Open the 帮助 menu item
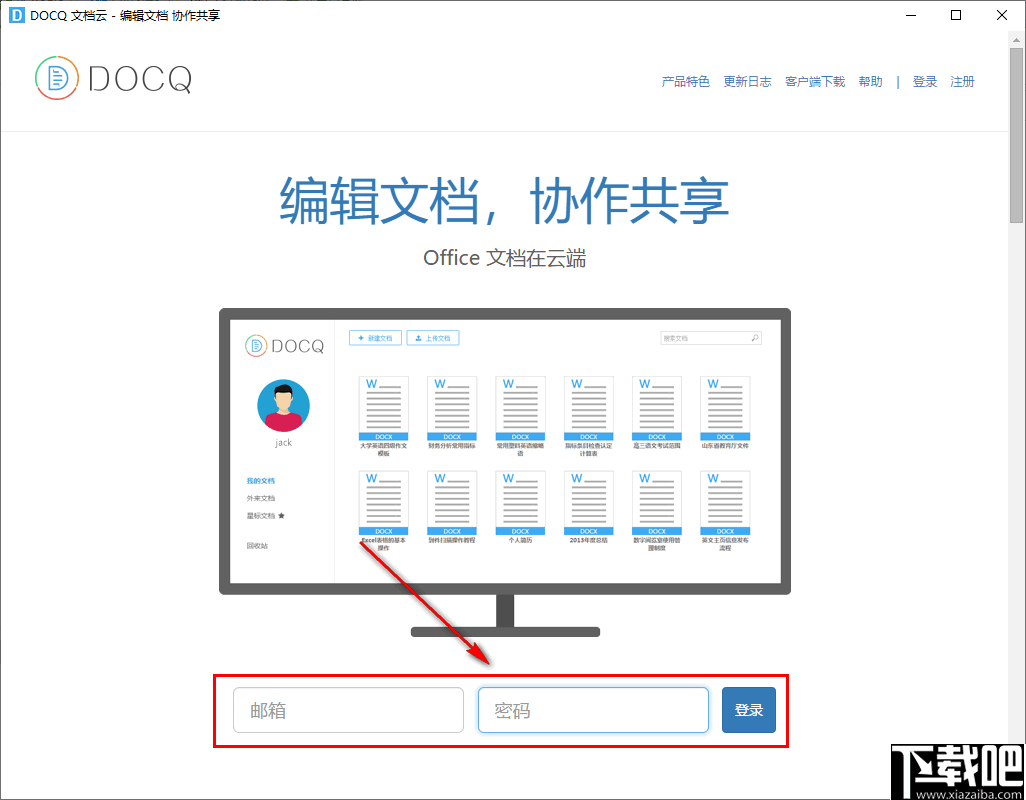 [x=870, y=81]
